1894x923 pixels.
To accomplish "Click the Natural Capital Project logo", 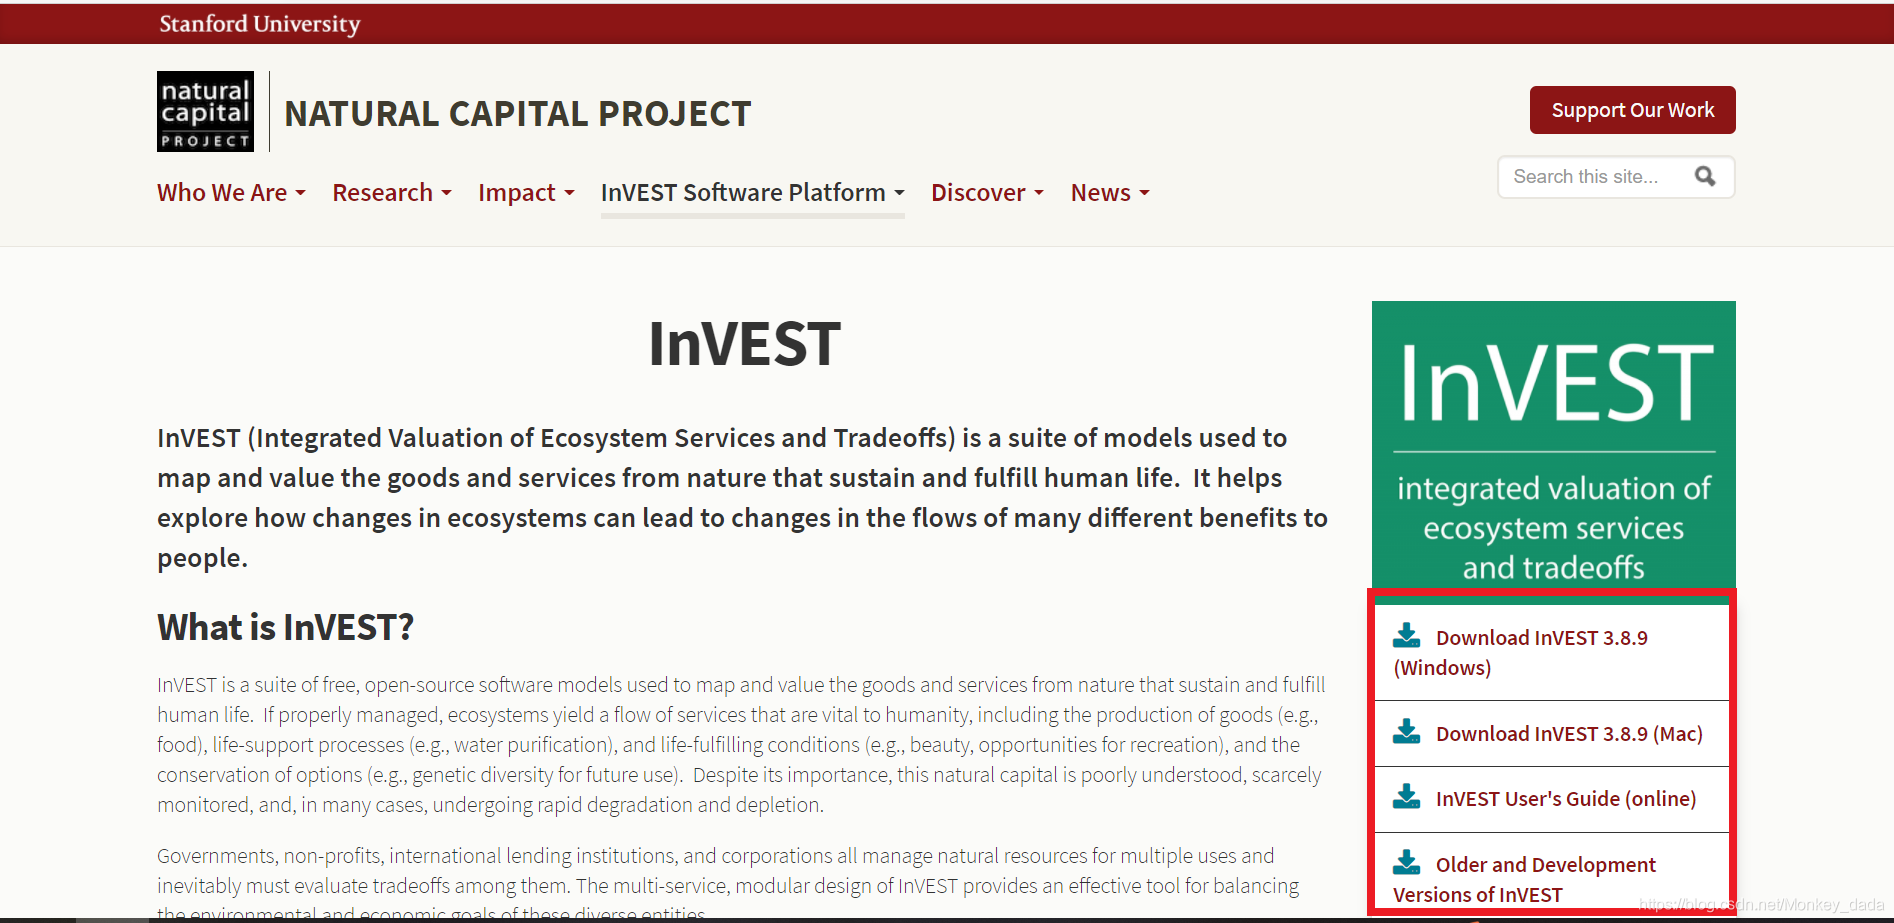I will 205,111.
